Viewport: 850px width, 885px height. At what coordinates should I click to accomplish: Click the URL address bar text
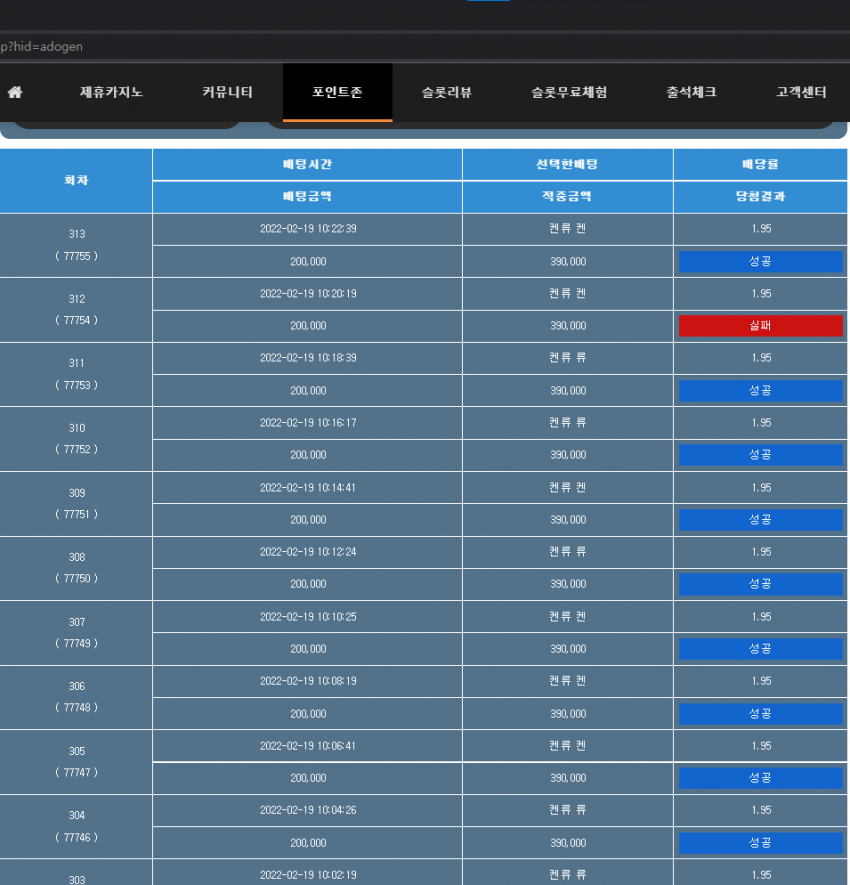pyautogui.click(x=42, y=47)
